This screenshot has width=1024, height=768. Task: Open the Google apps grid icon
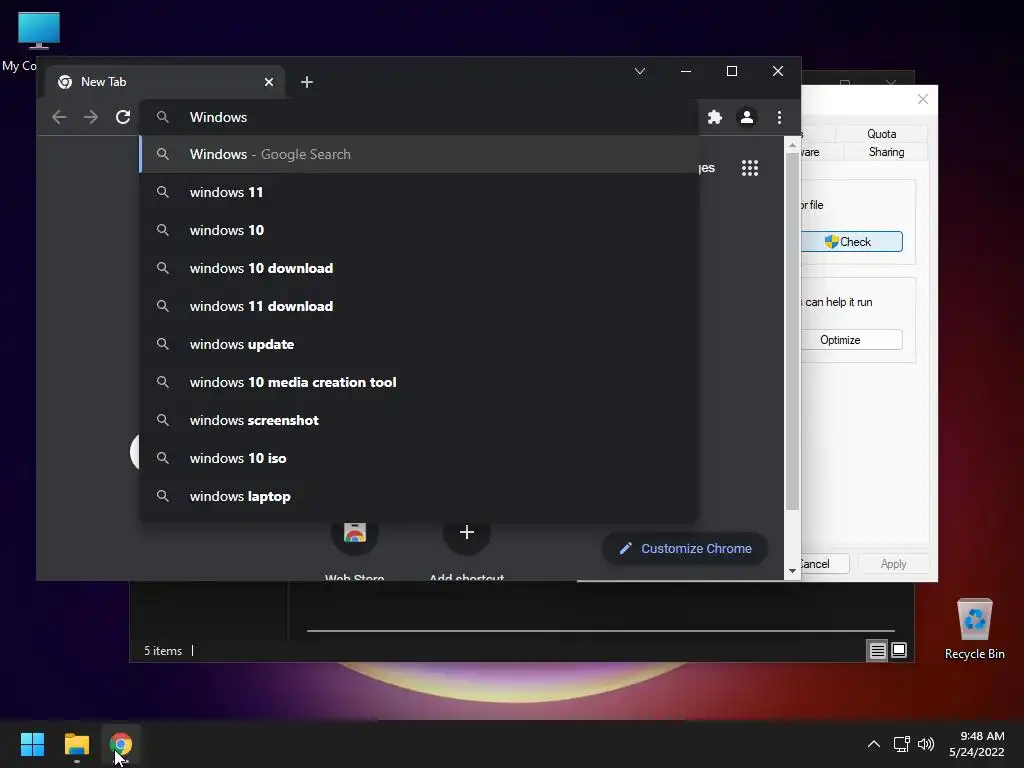[750, 168]
